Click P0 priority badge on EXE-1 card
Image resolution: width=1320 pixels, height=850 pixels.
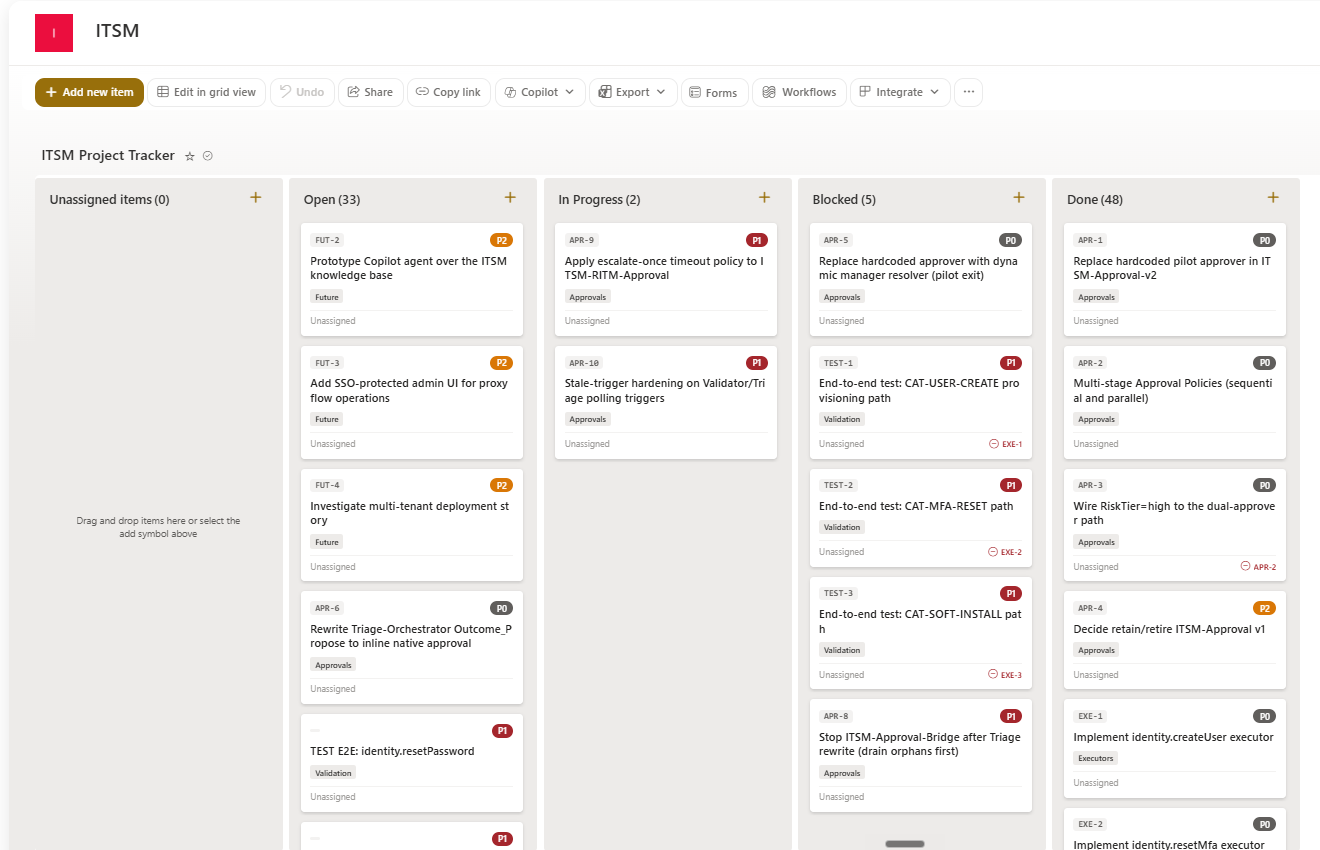tap(1264, 716)
